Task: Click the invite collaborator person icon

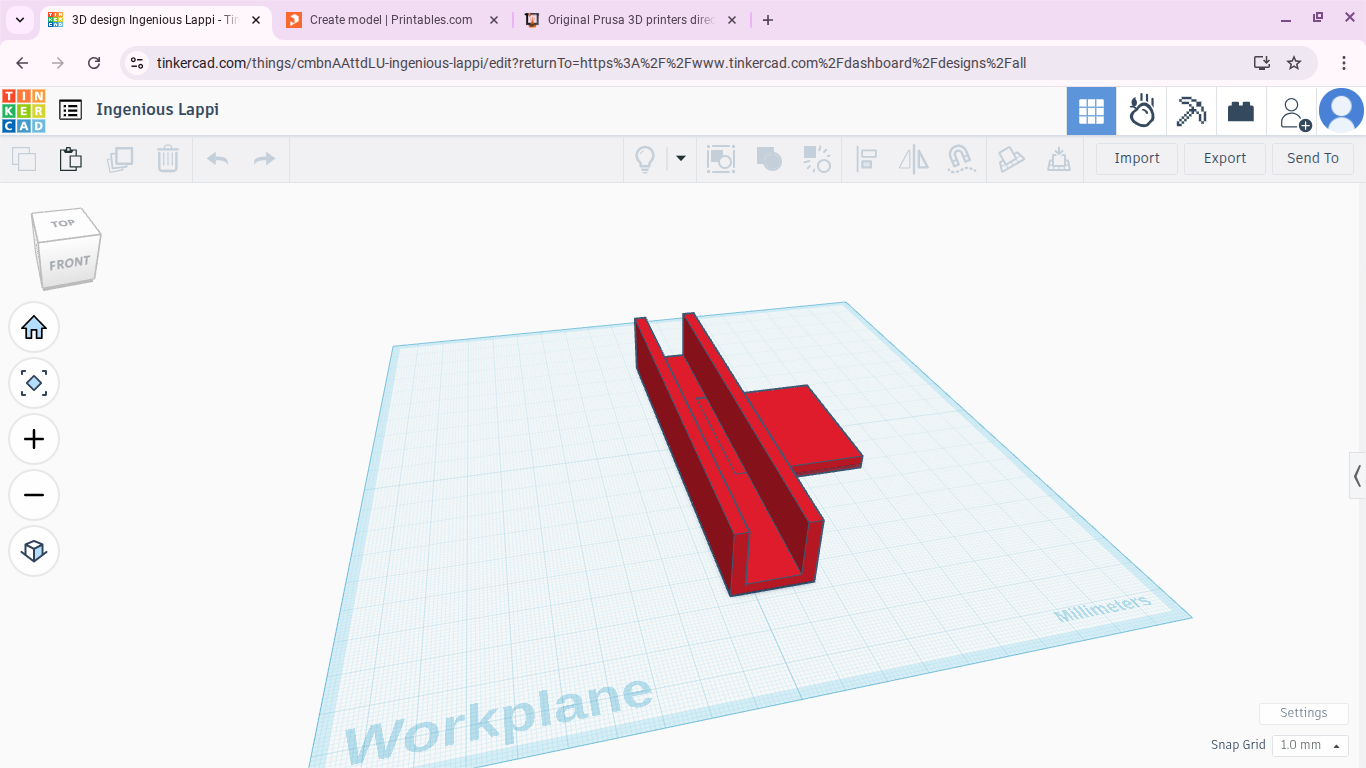Action: click(1295, 112)
